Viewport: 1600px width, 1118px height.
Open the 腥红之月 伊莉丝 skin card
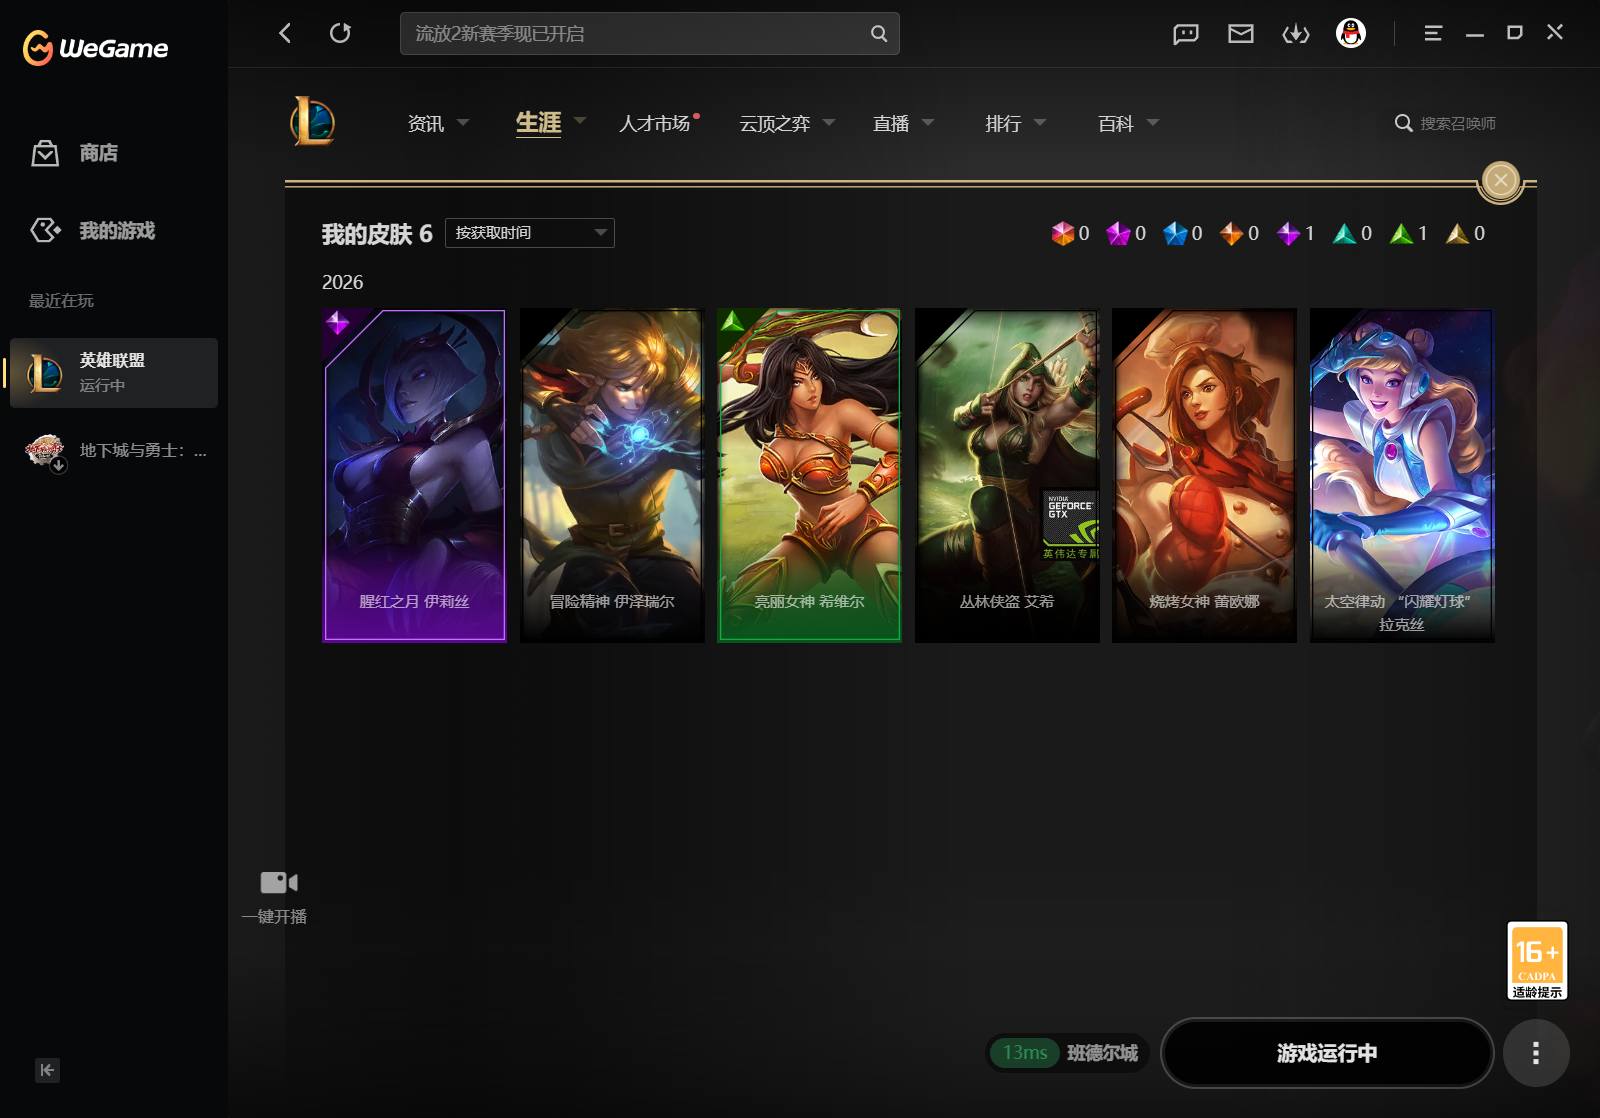tap(414, 475)
